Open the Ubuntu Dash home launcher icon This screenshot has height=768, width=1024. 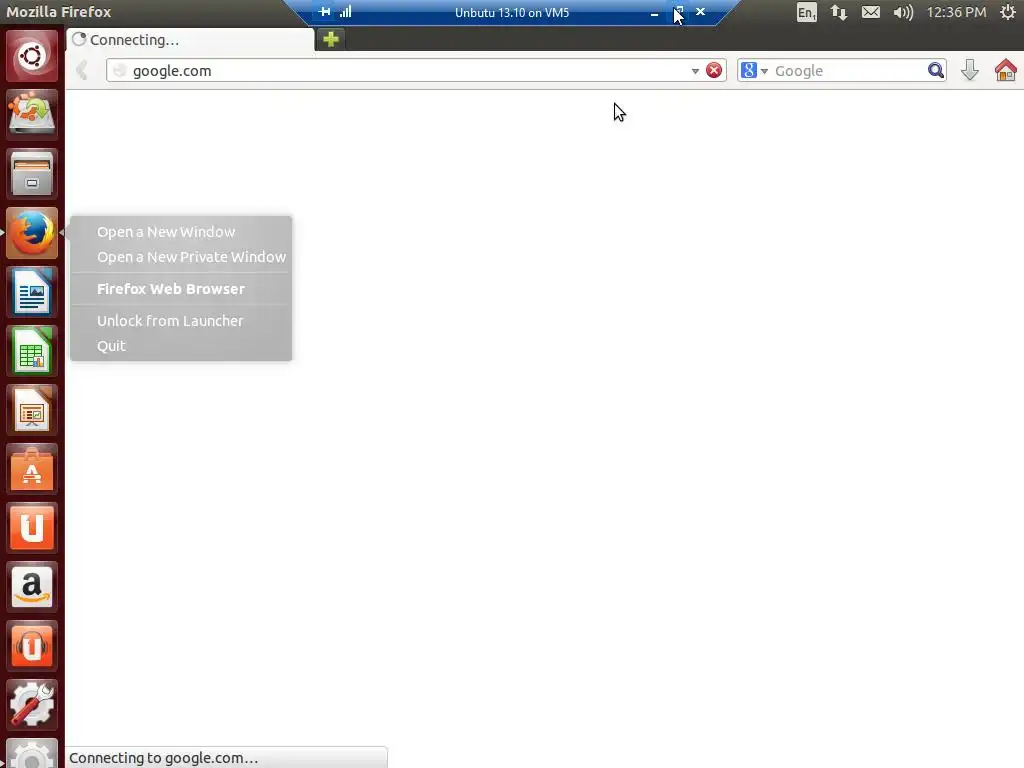tap(31, 56)
